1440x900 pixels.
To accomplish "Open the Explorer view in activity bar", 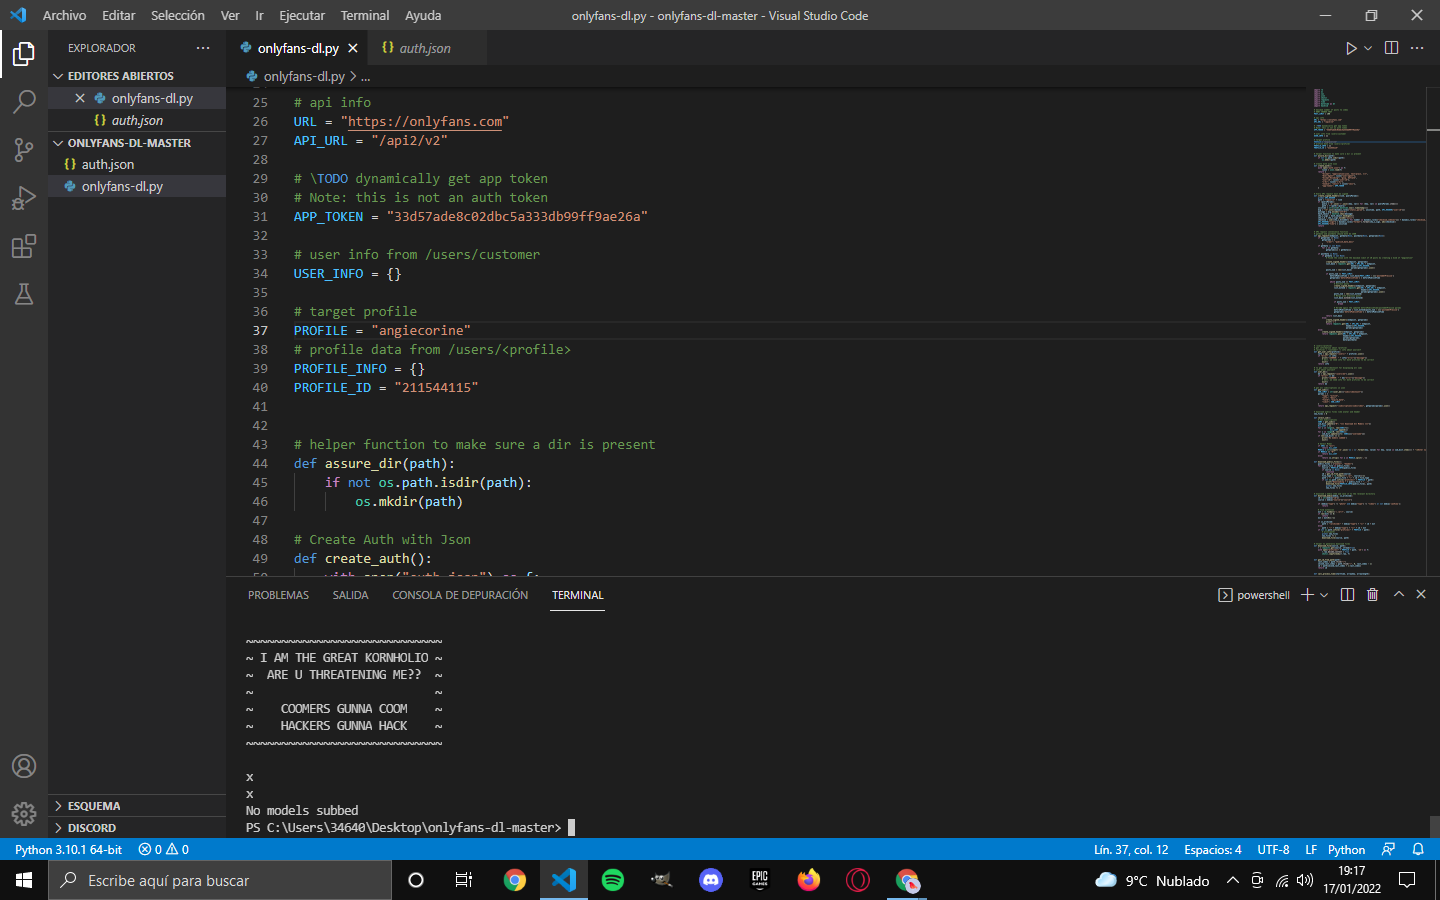I will pos(24,54).
